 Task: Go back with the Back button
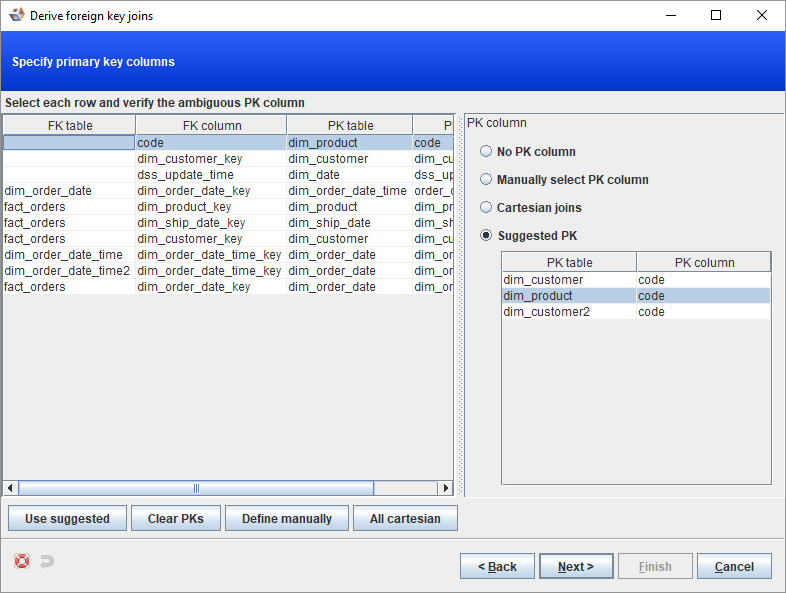(497, 566)
